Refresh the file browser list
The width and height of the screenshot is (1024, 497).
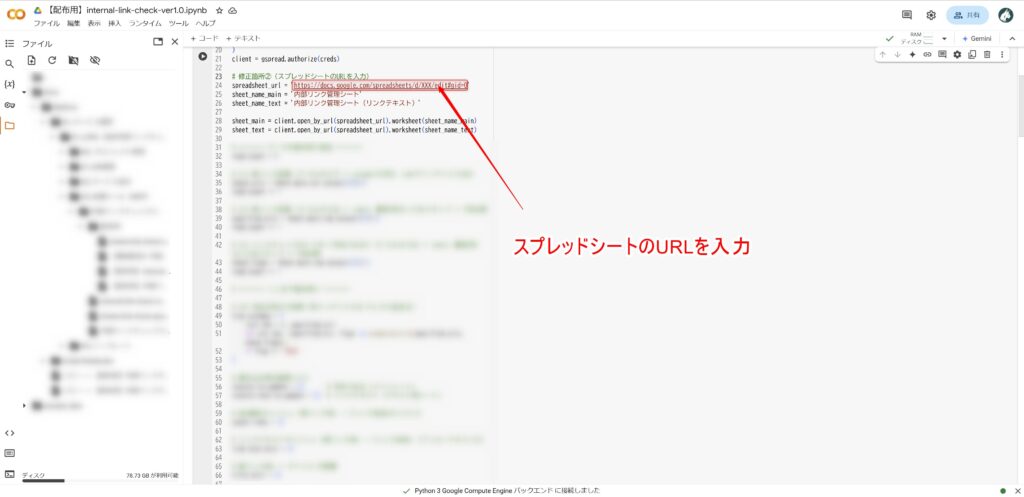(x=52, y=61)
